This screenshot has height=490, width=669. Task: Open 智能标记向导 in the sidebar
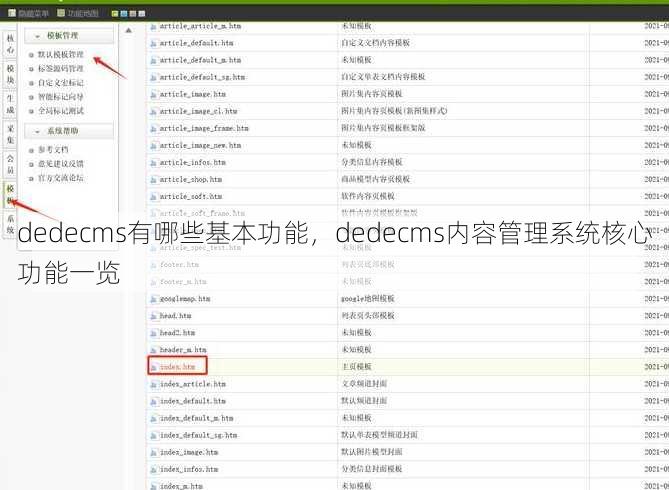[x=61, y=97]
